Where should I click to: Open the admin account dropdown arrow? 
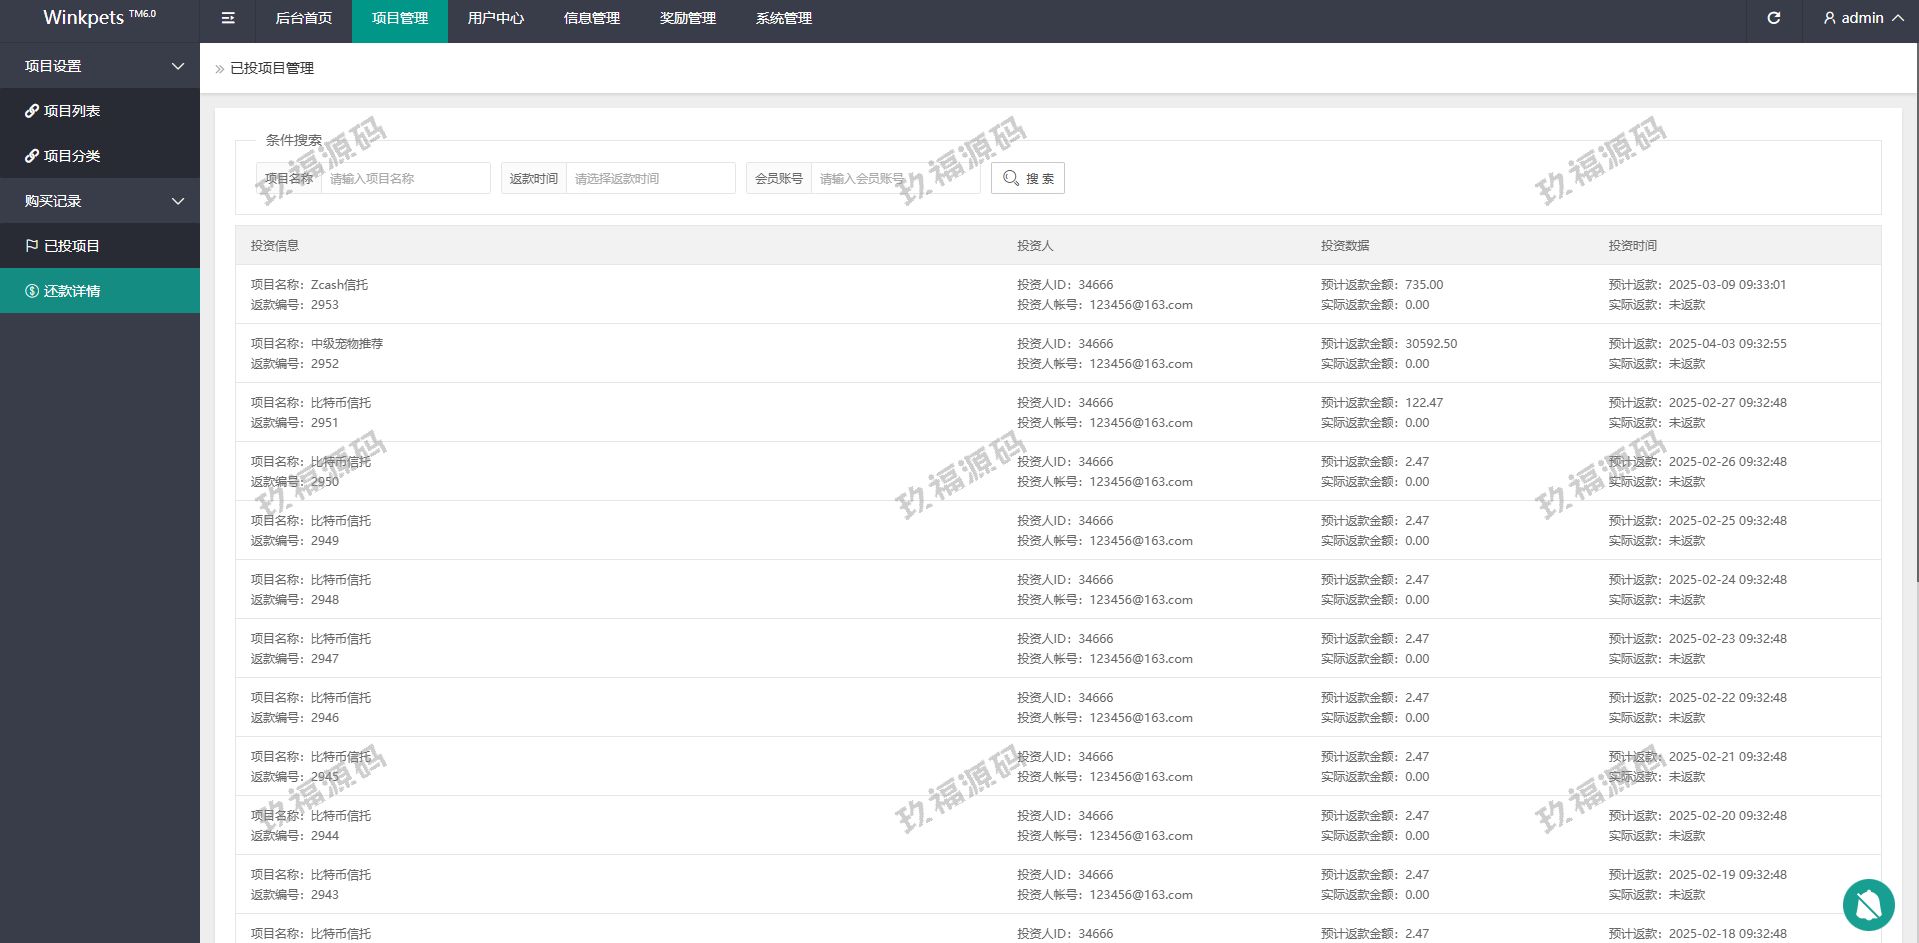click(1897, 18)
